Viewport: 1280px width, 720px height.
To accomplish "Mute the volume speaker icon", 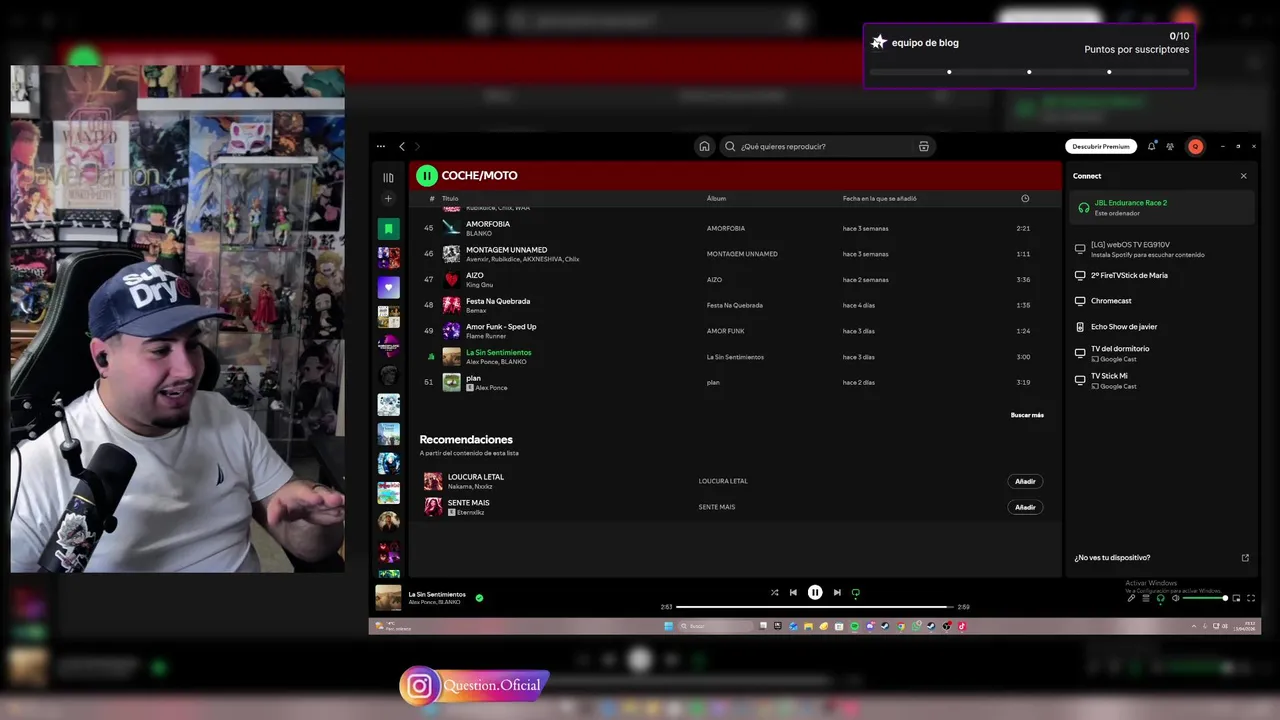I will 1175,598.
